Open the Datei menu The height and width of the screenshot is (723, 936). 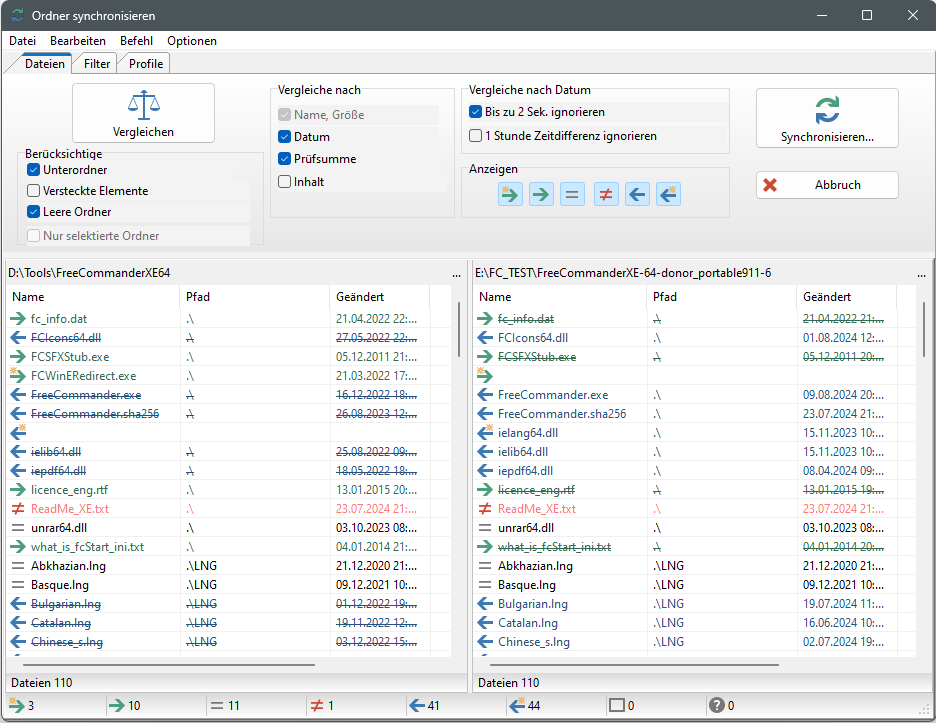[x=23, y=41]
